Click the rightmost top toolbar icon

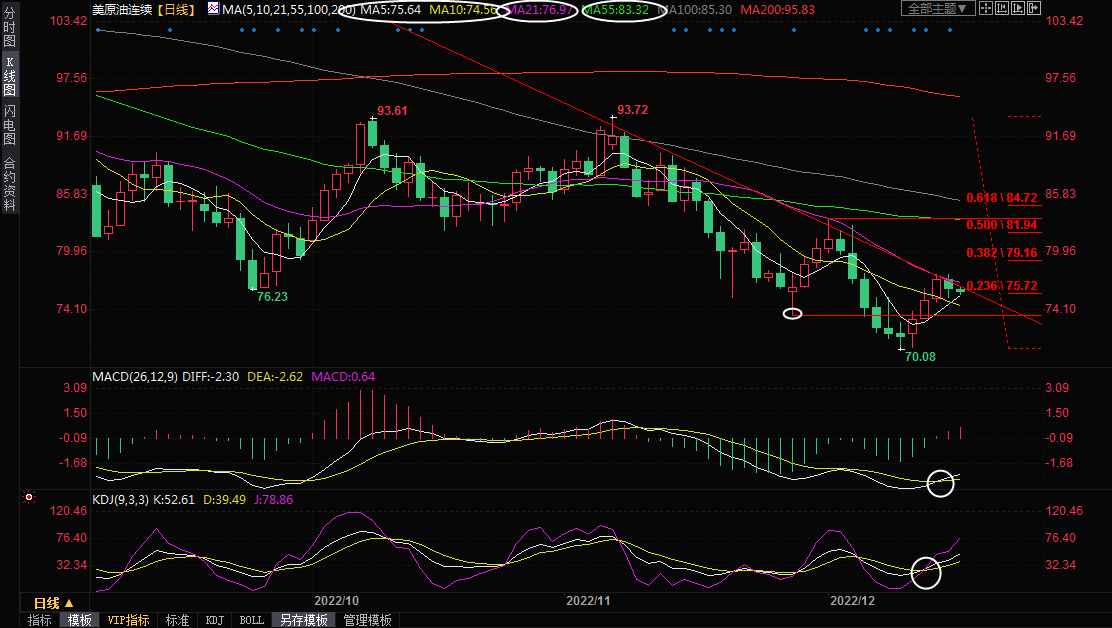[1037, 9]
